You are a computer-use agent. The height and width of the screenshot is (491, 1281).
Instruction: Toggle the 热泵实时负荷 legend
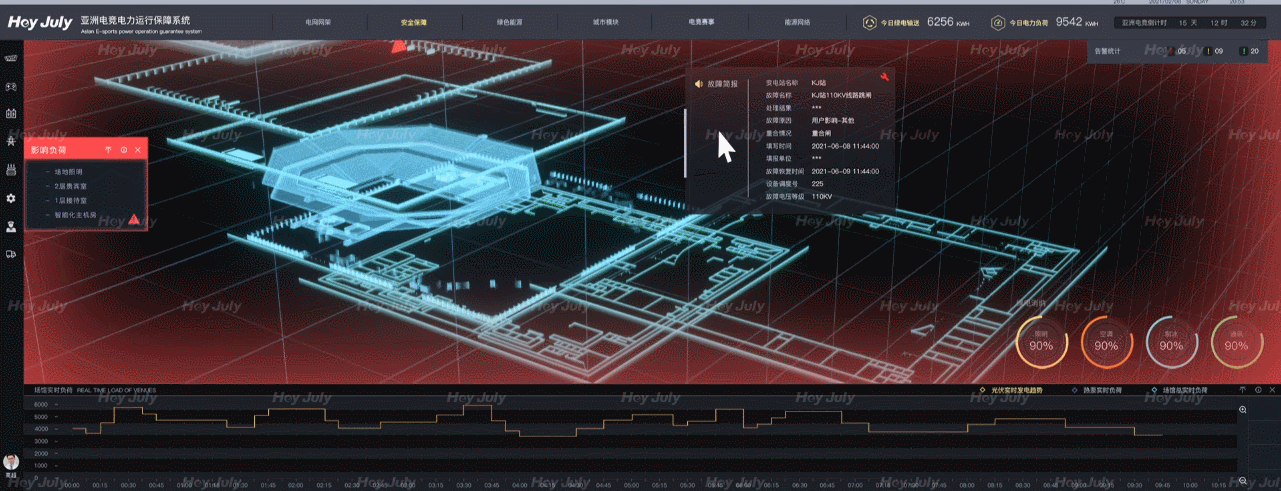click(1096, 390)
